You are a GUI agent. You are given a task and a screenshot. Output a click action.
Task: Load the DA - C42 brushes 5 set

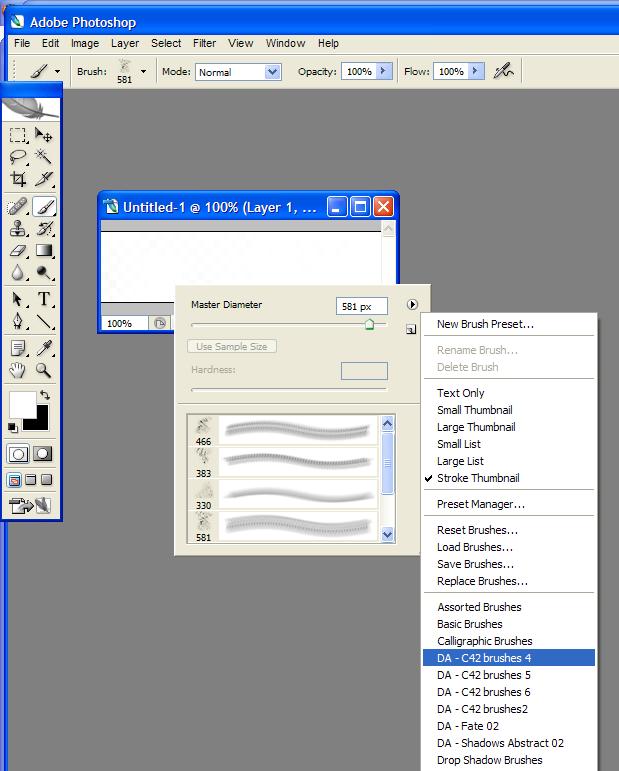click(483, 675)
